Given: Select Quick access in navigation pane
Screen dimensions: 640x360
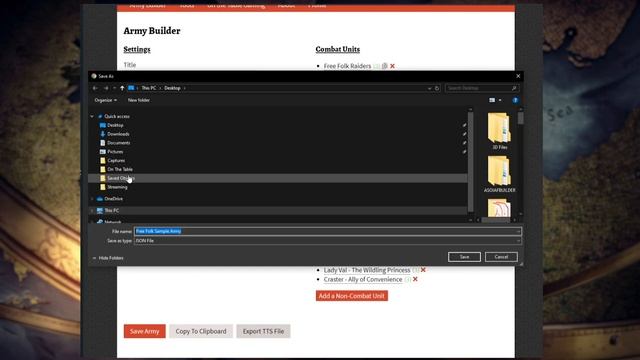Looking at the screenshot, I should 117,116.
